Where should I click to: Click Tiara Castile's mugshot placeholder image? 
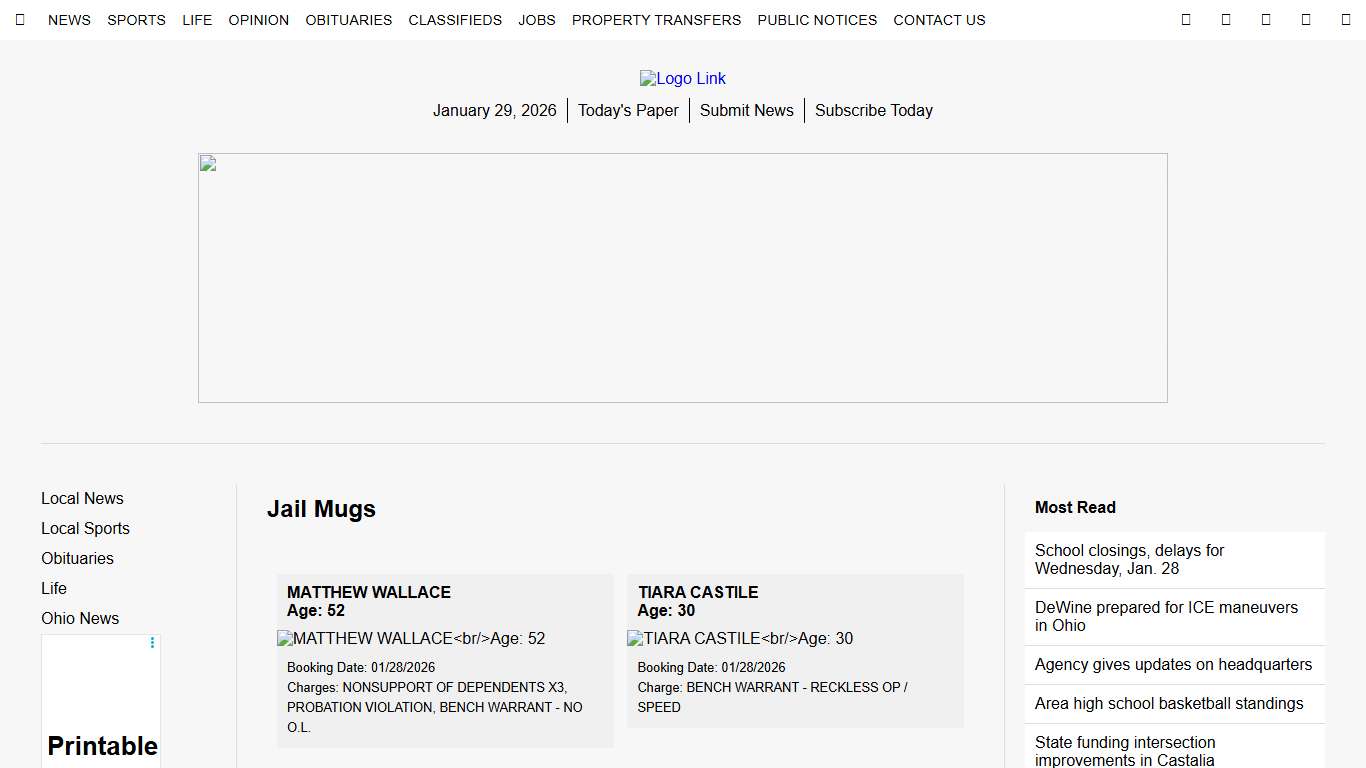[739, 638]
